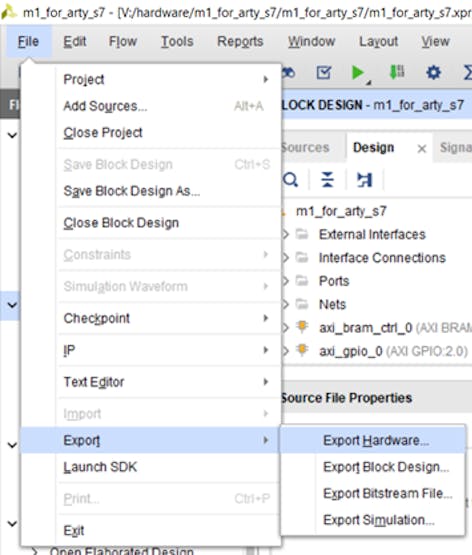
Task: Expand the axi_gpio_0 entry
Action: 286,351
